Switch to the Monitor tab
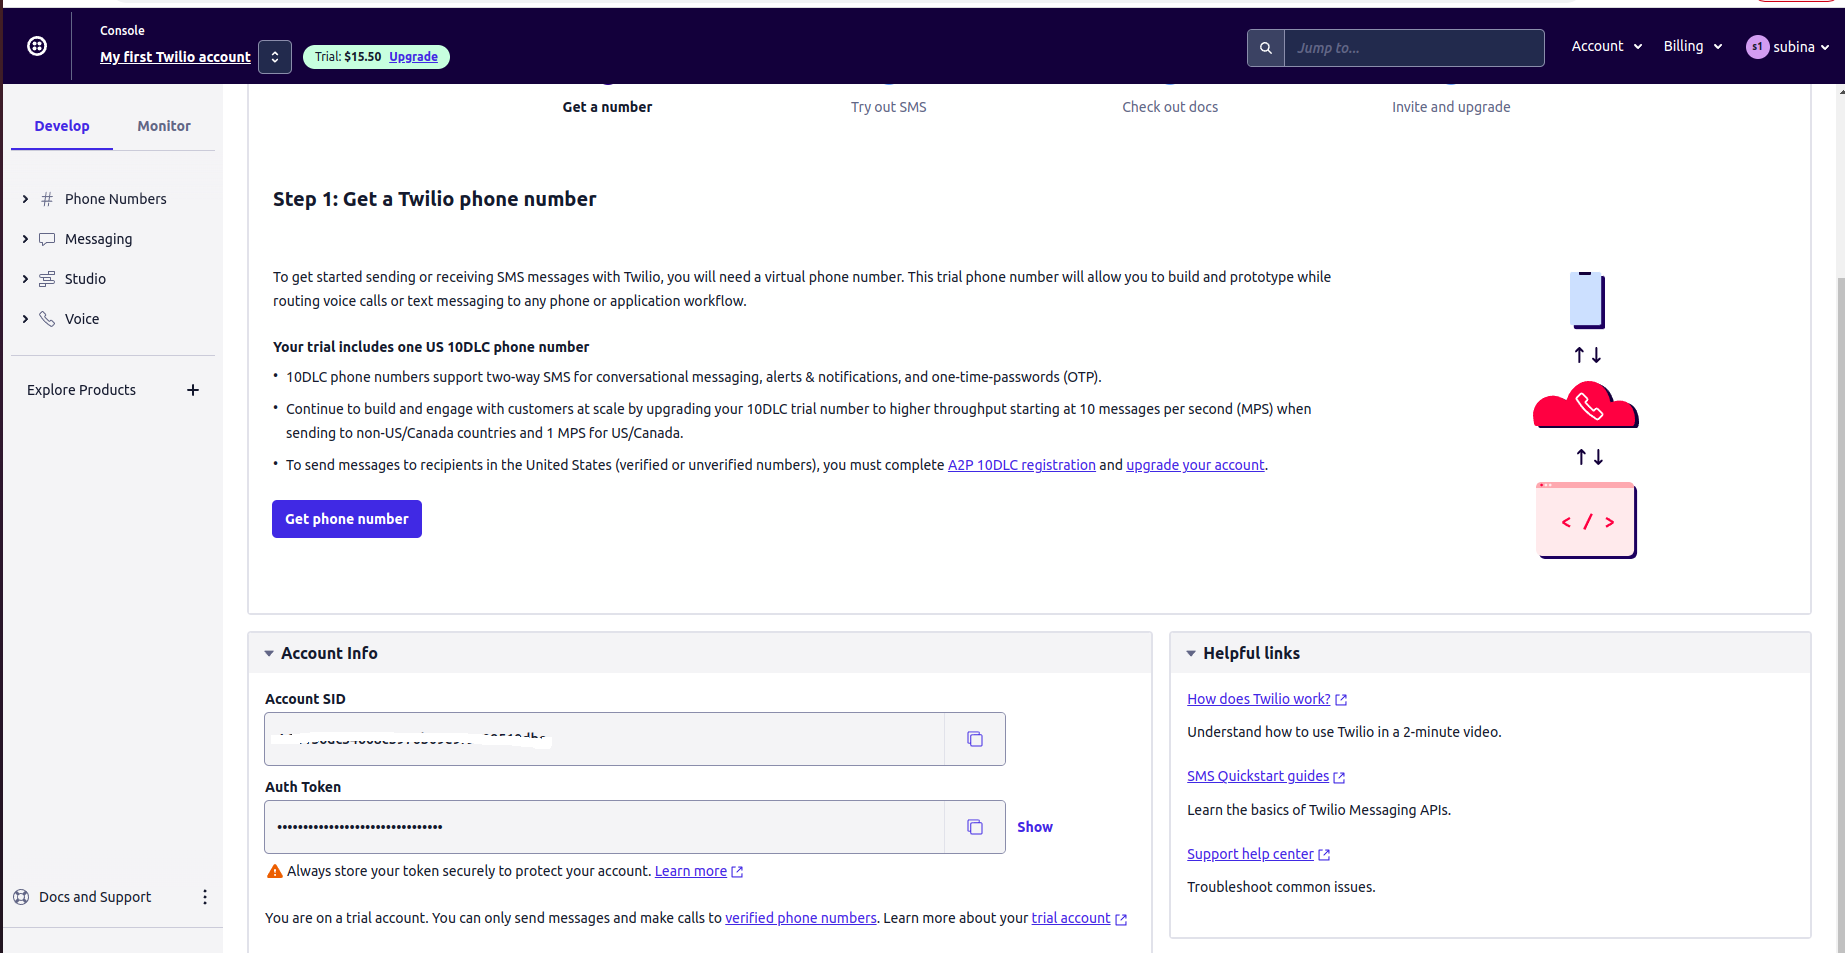 pos(164,126)
